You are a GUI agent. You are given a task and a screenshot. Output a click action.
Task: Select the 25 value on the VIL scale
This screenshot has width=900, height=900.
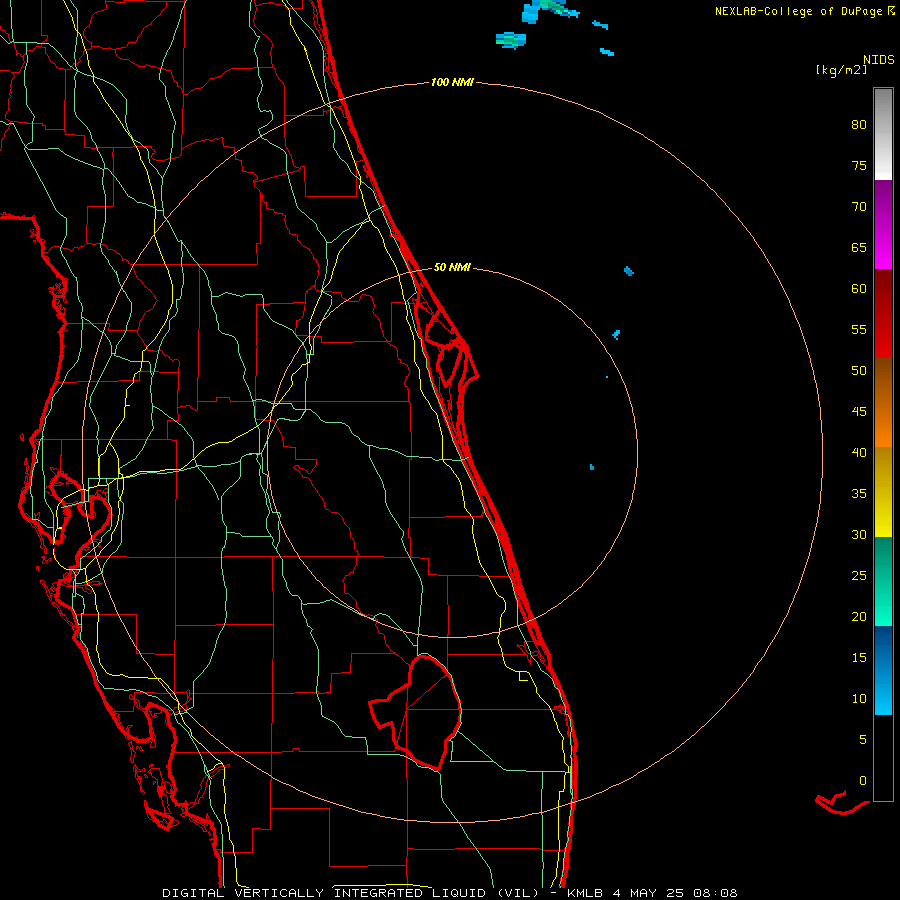[x=859, y=575]
